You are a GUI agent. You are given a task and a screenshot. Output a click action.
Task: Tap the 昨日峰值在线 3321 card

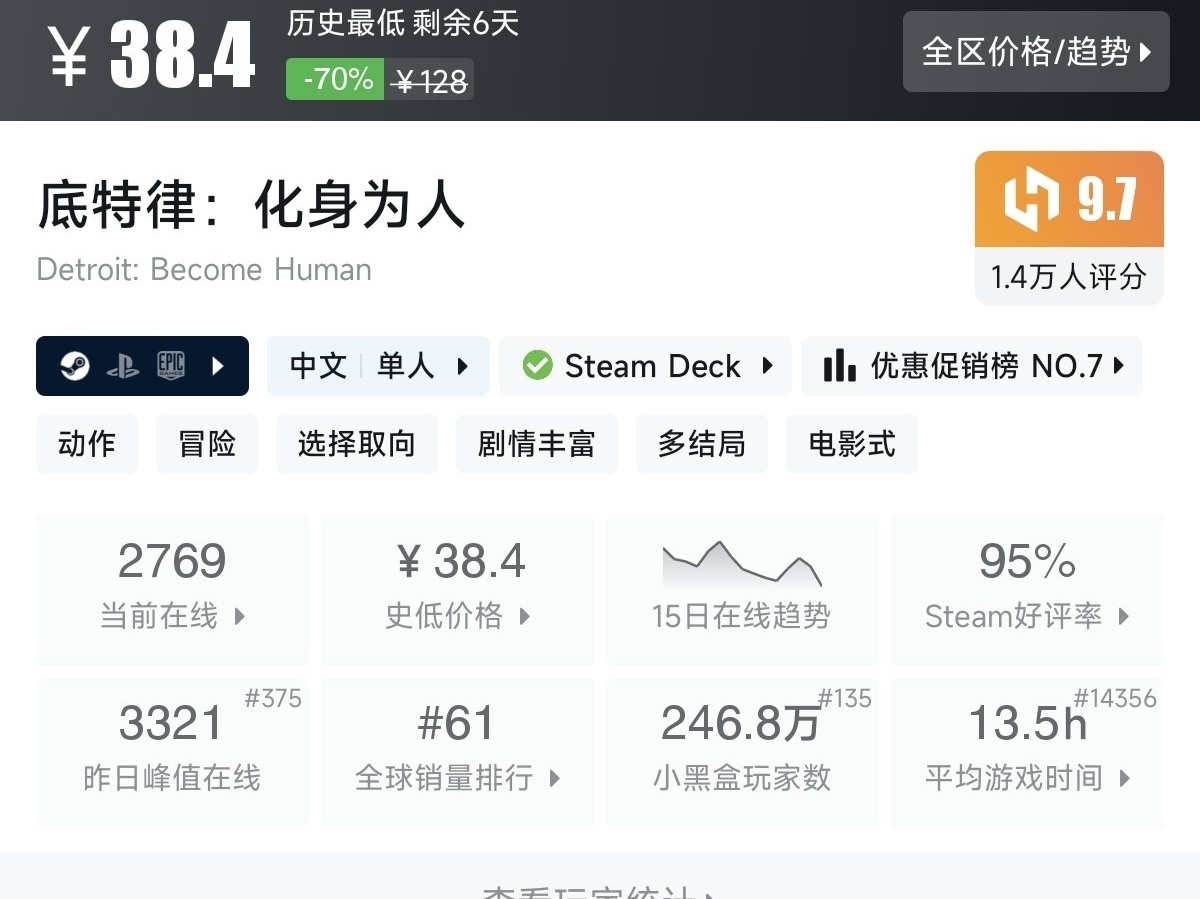173,753
